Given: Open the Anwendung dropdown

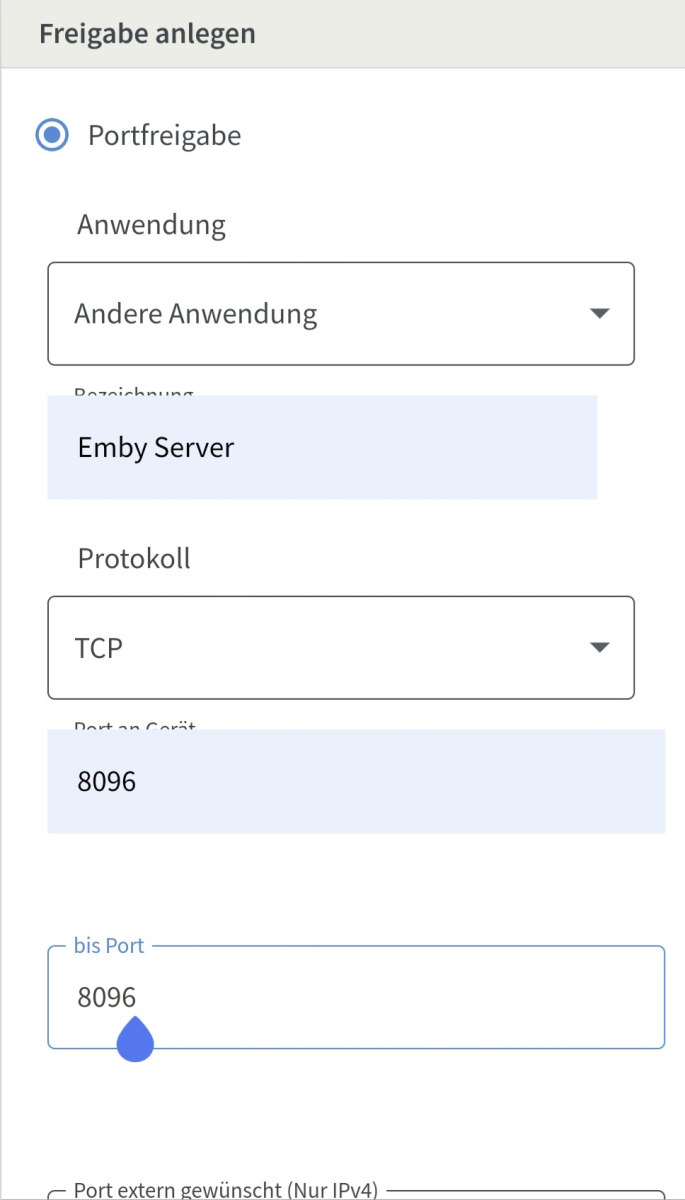Looking at the screenshot, I should (x=340, y=313).
